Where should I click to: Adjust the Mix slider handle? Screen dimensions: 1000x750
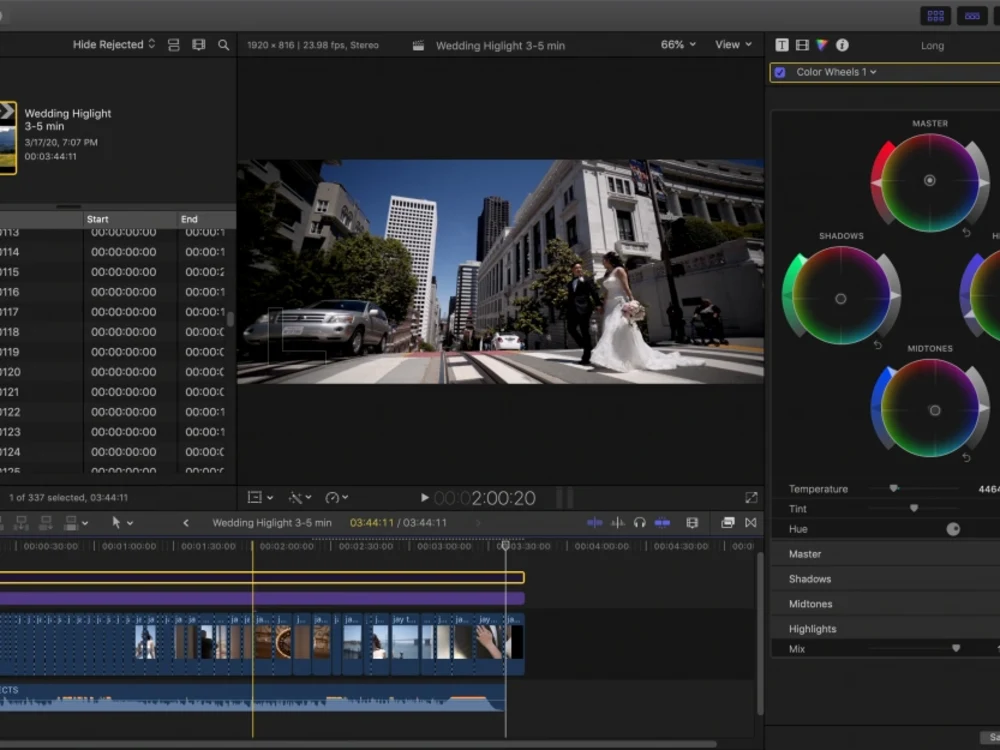tap(955, 649)
